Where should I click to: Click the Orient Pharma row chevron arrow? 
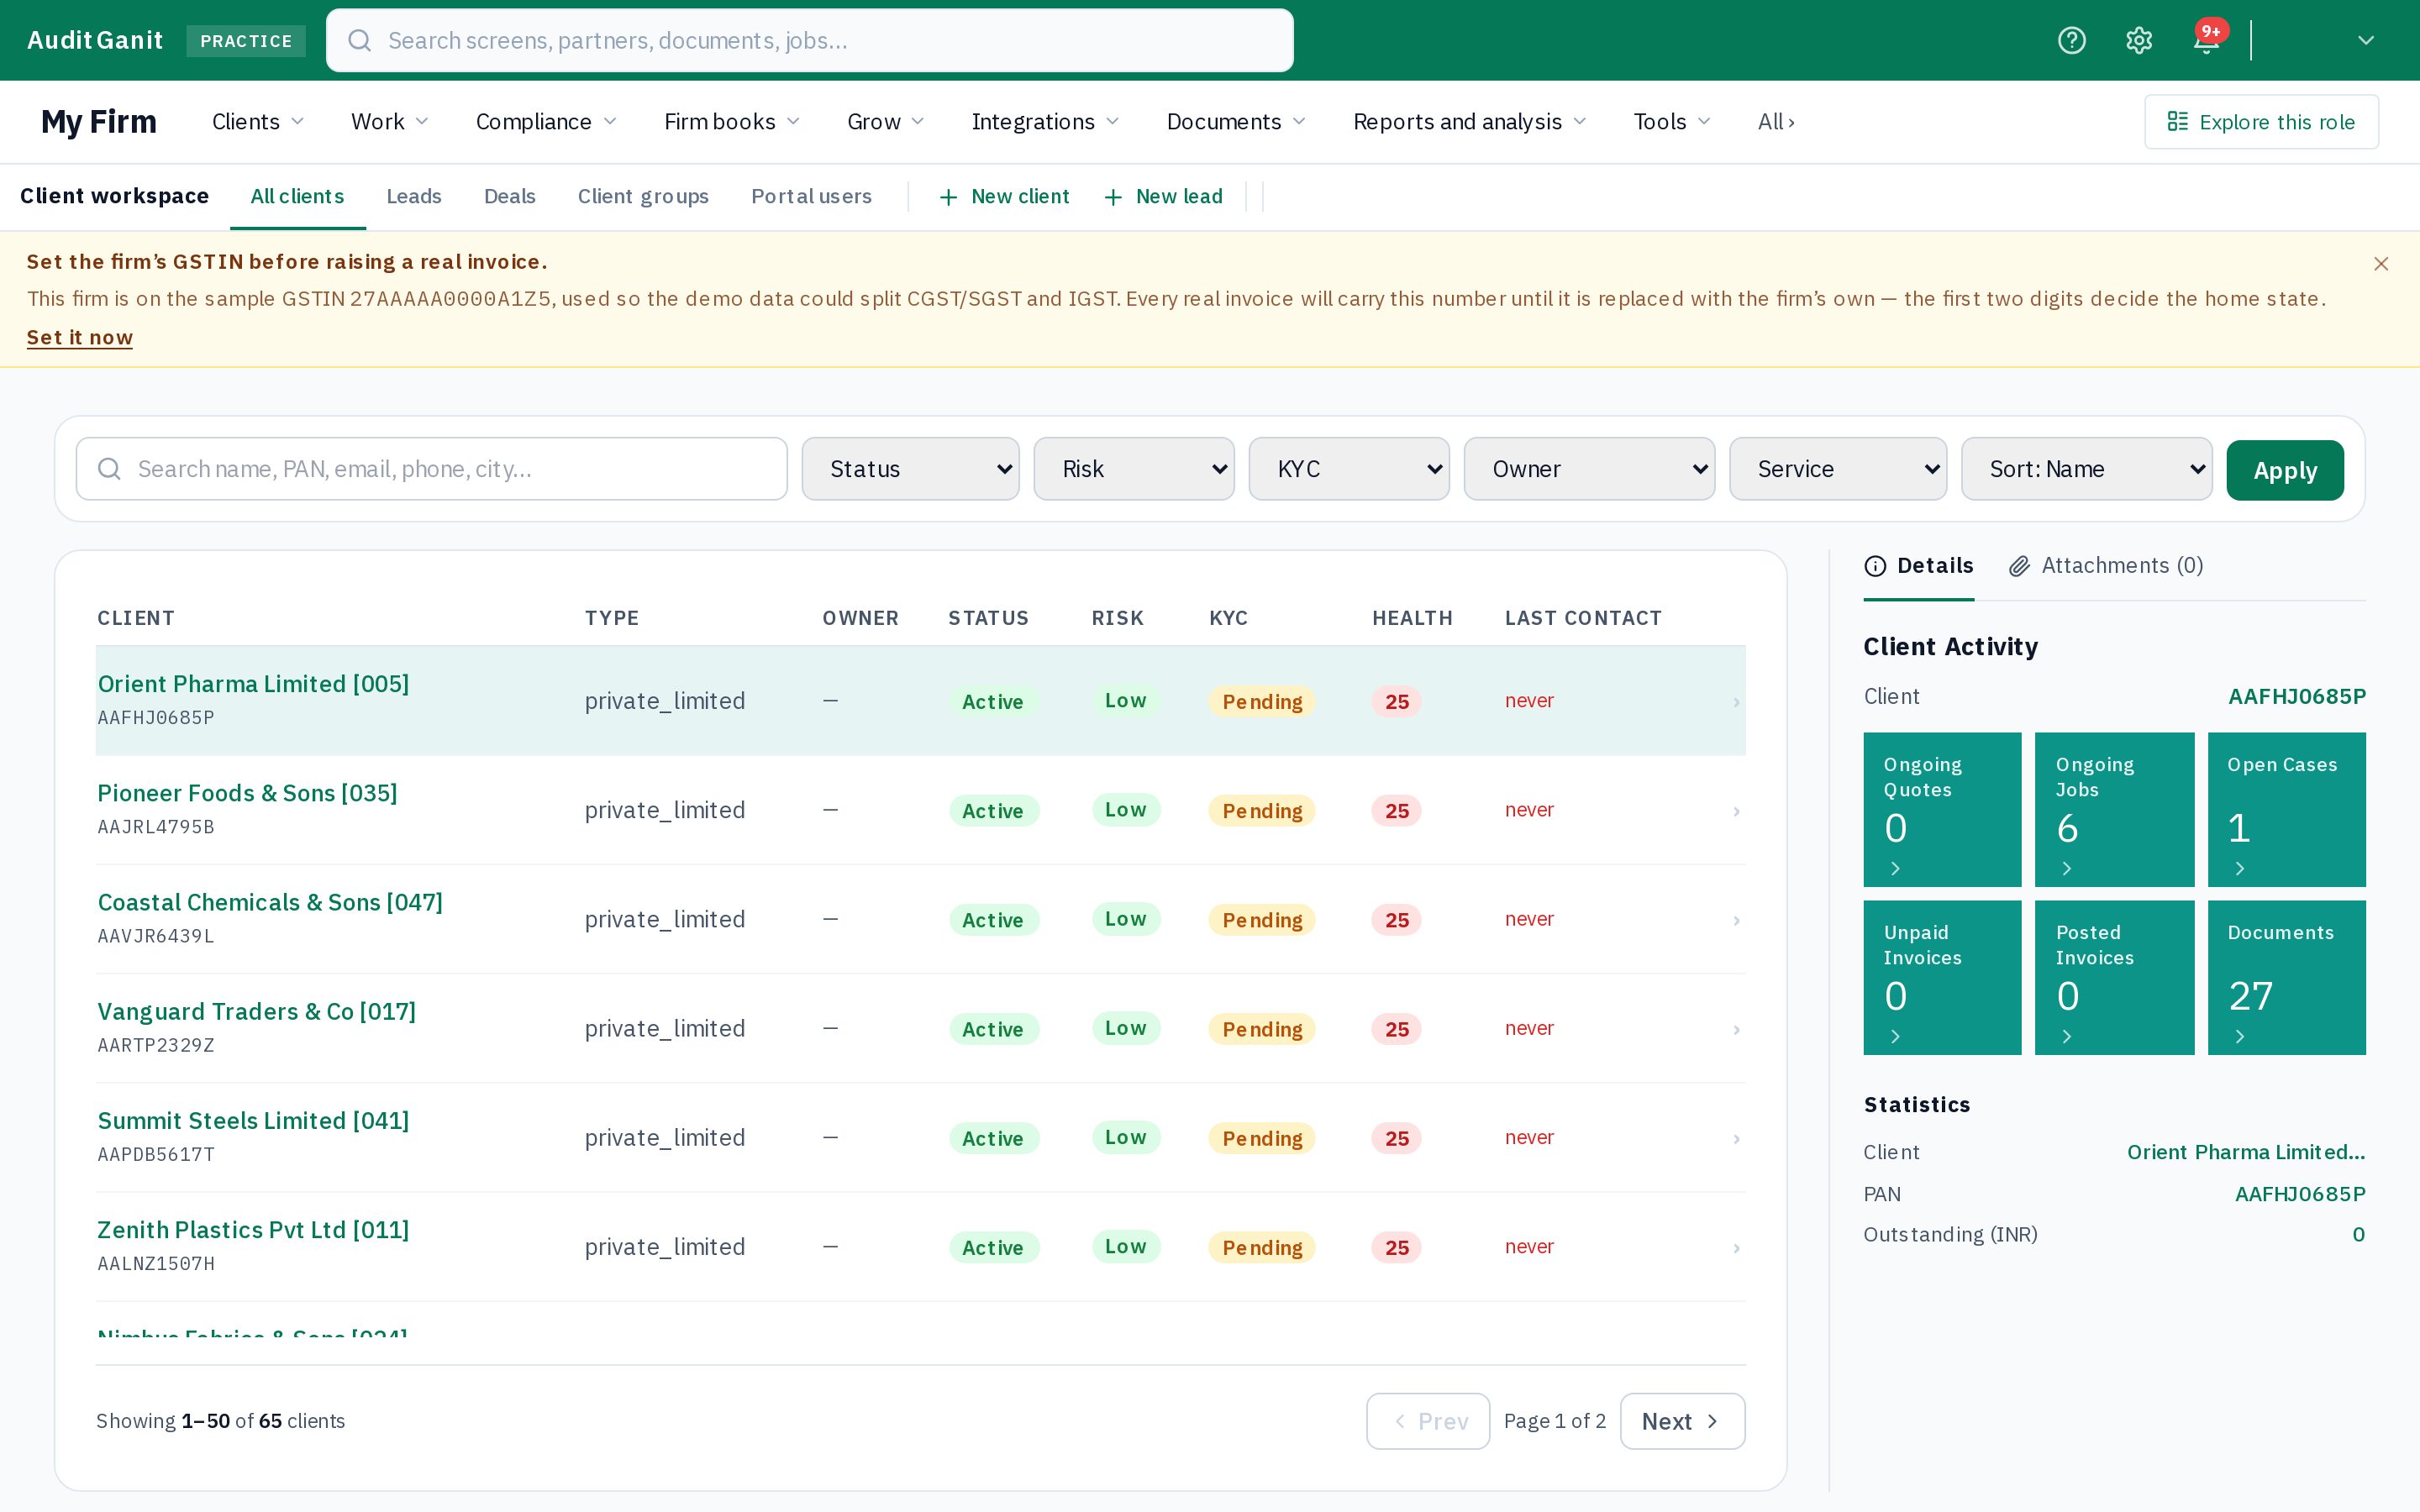[x=1736, y=702]
